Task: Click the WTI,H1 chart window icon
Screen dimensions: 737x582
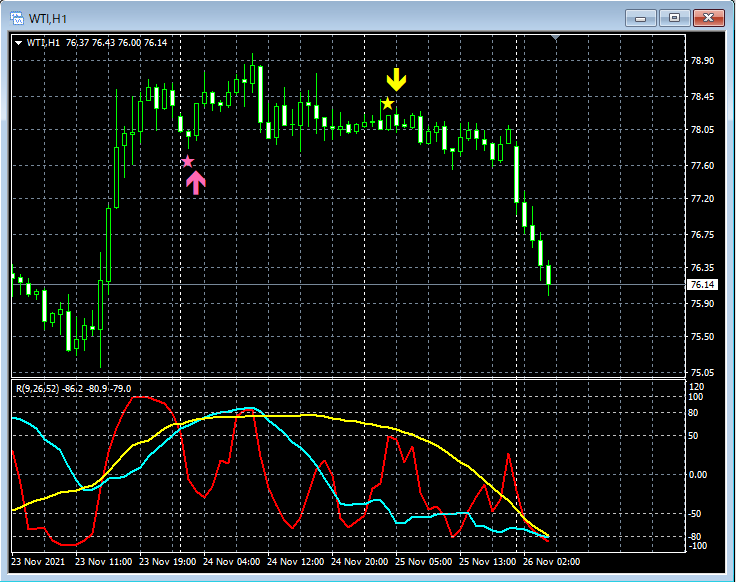Action: coord(16,18)
